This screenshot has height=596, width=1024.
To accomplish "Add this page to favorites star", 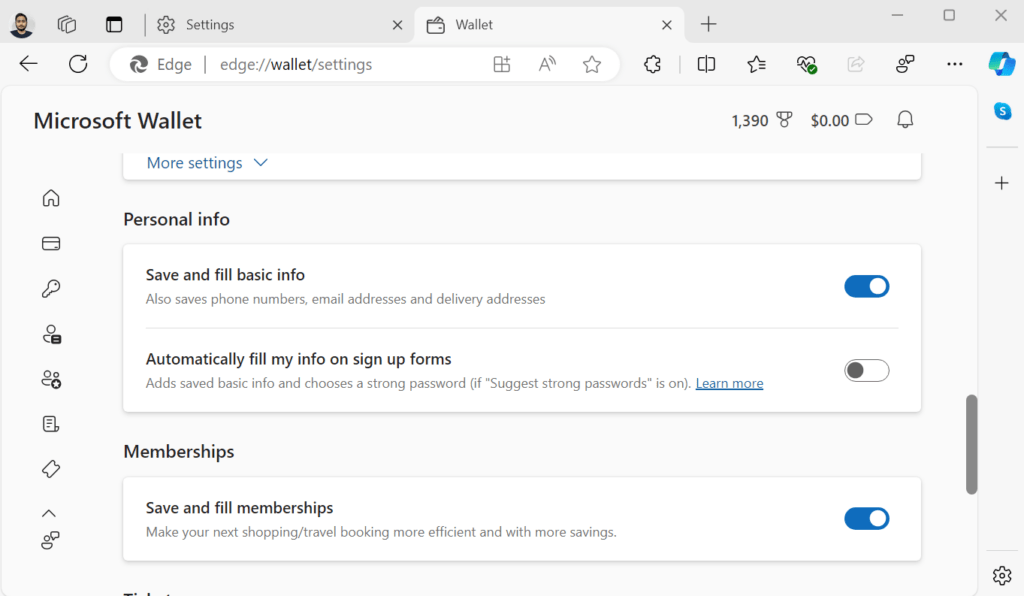I will [592, 64].
